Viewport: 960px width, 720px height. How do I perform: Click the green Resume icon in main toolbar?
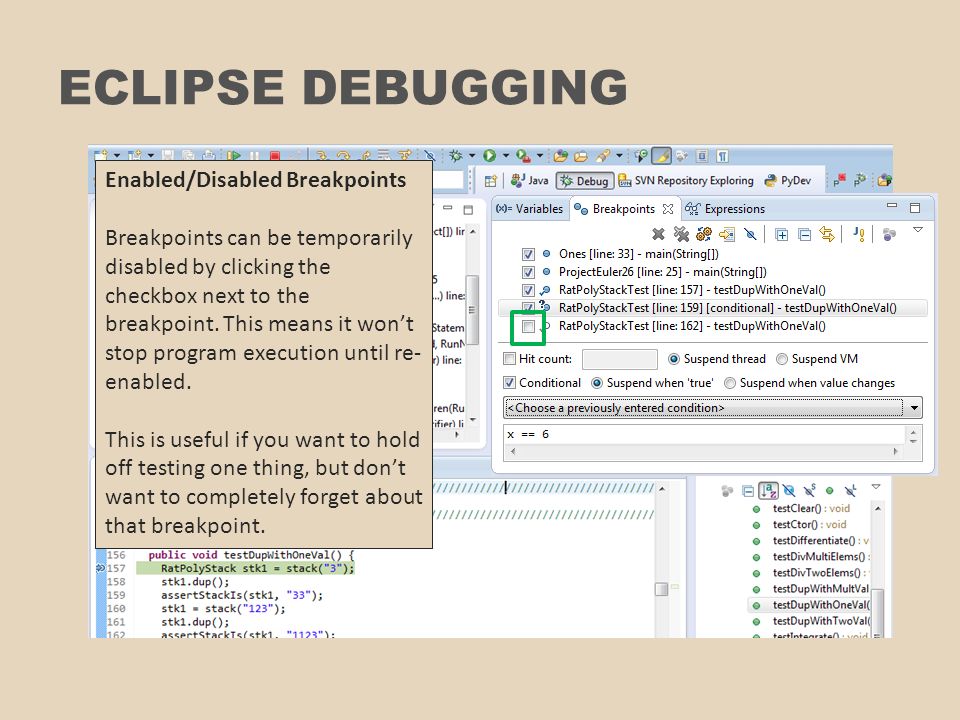[x=234, y=156]
